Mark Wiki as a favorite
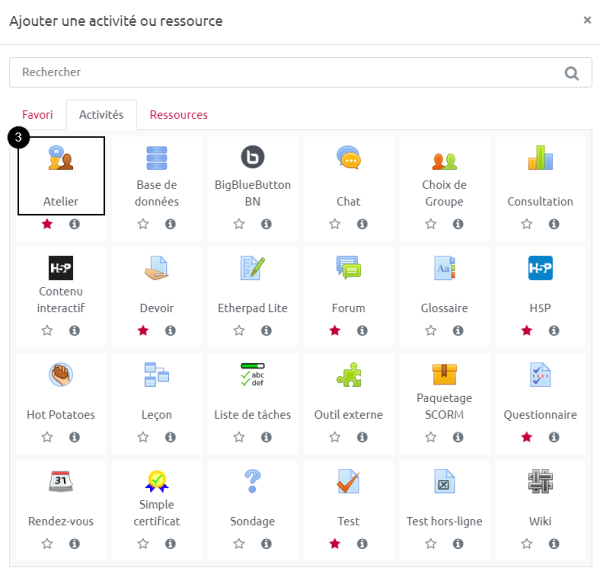This screenshot has width=600, height=571. [x=527, y=544]
